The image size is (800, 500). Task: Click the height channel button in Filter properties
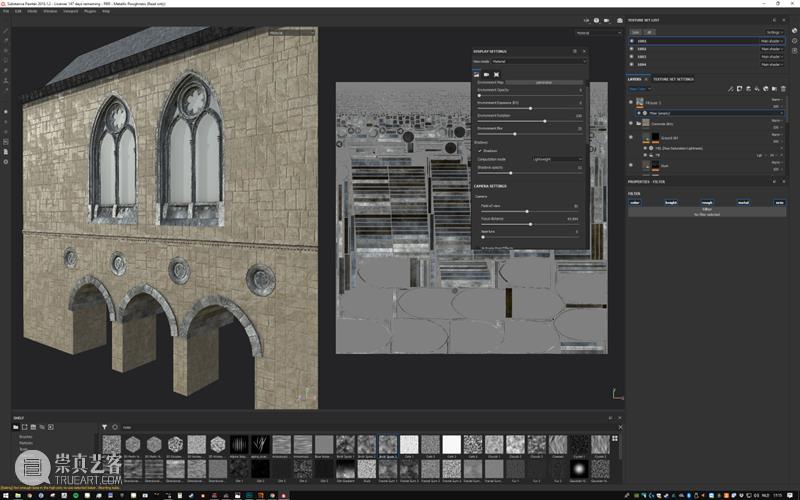pyautogui.click(x=671, y=202)
